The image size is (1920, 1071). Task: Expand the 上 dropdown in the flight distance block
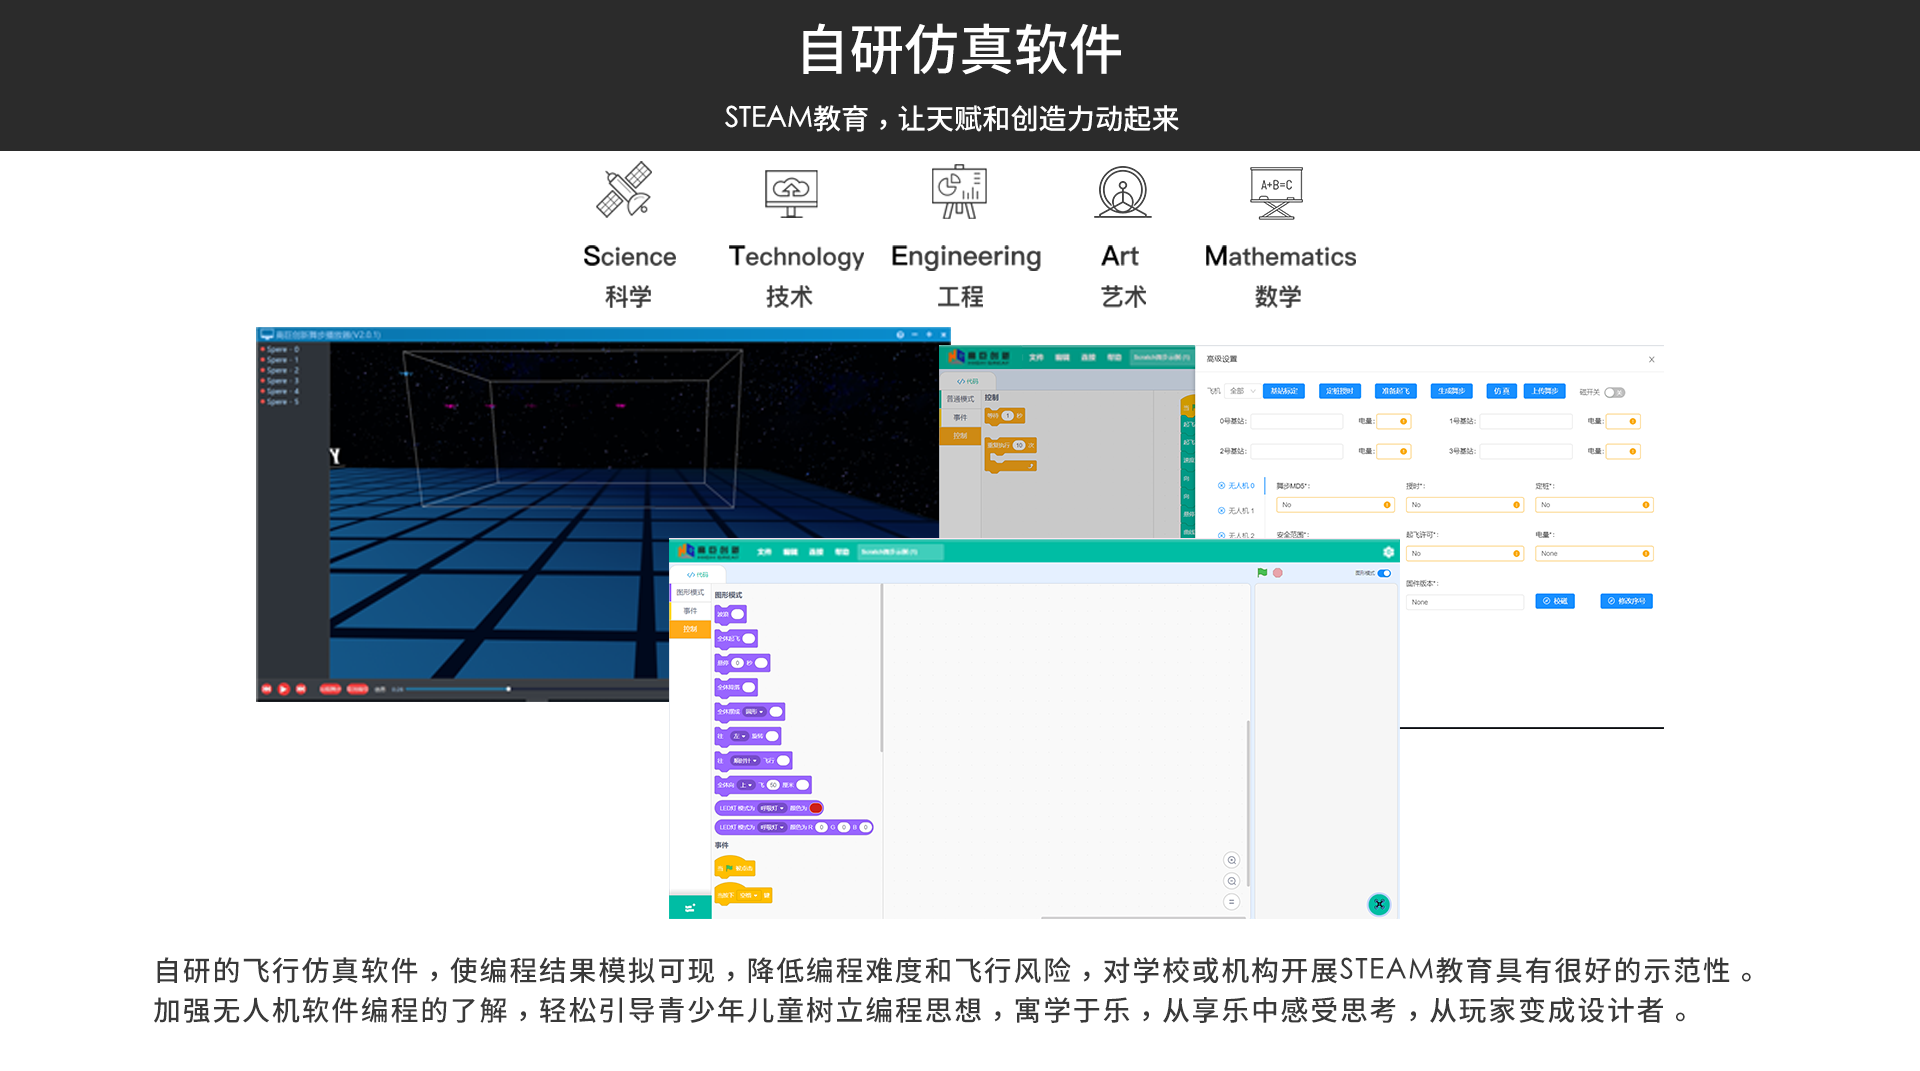pos(748,785)
